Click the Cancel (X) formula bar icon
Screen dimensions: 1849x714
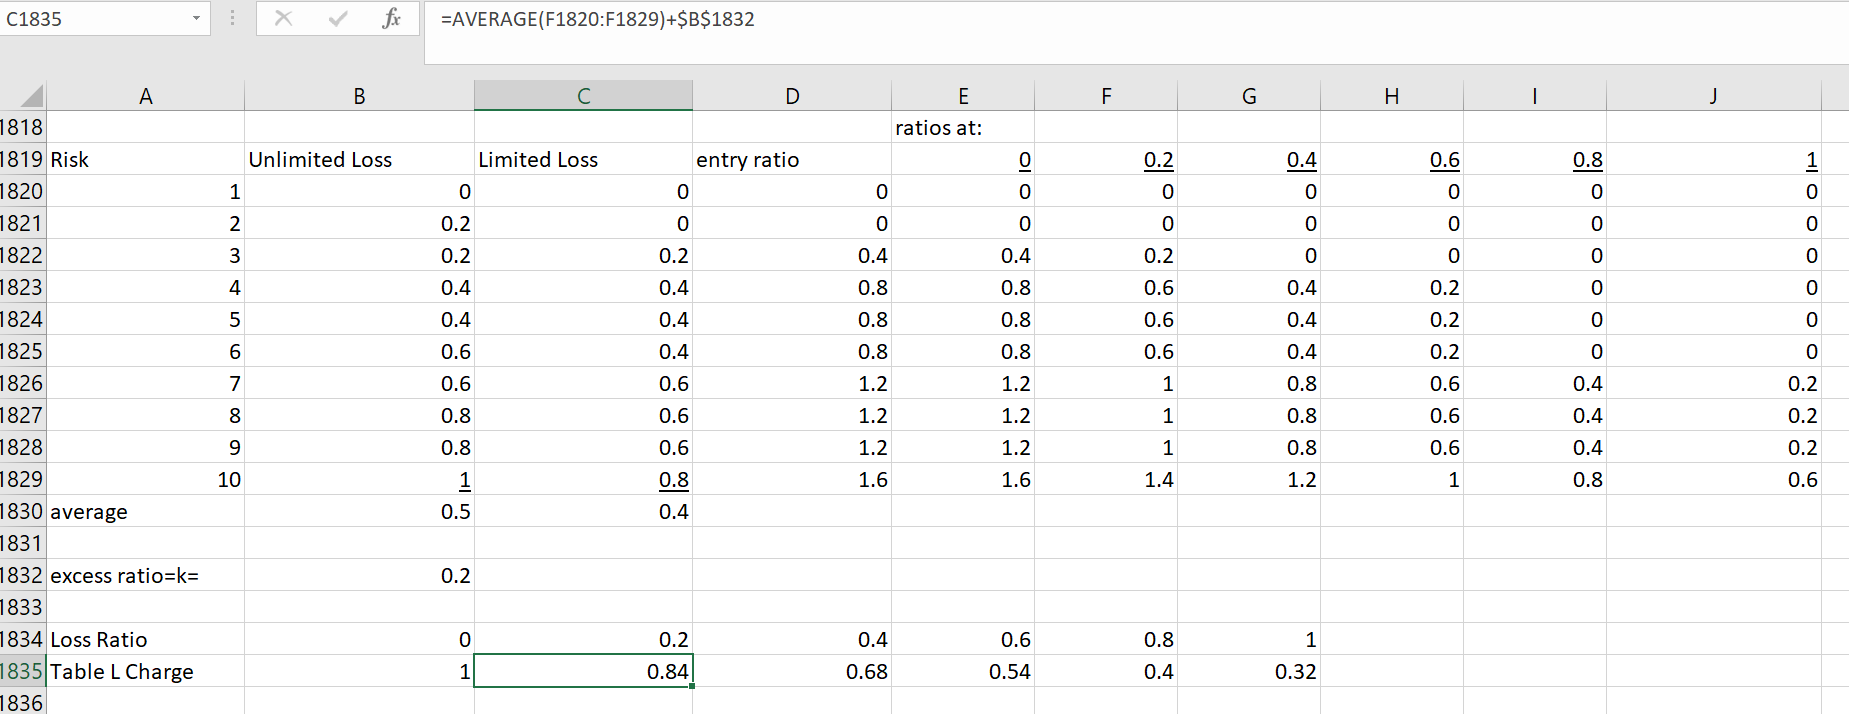tap(283, 19)
